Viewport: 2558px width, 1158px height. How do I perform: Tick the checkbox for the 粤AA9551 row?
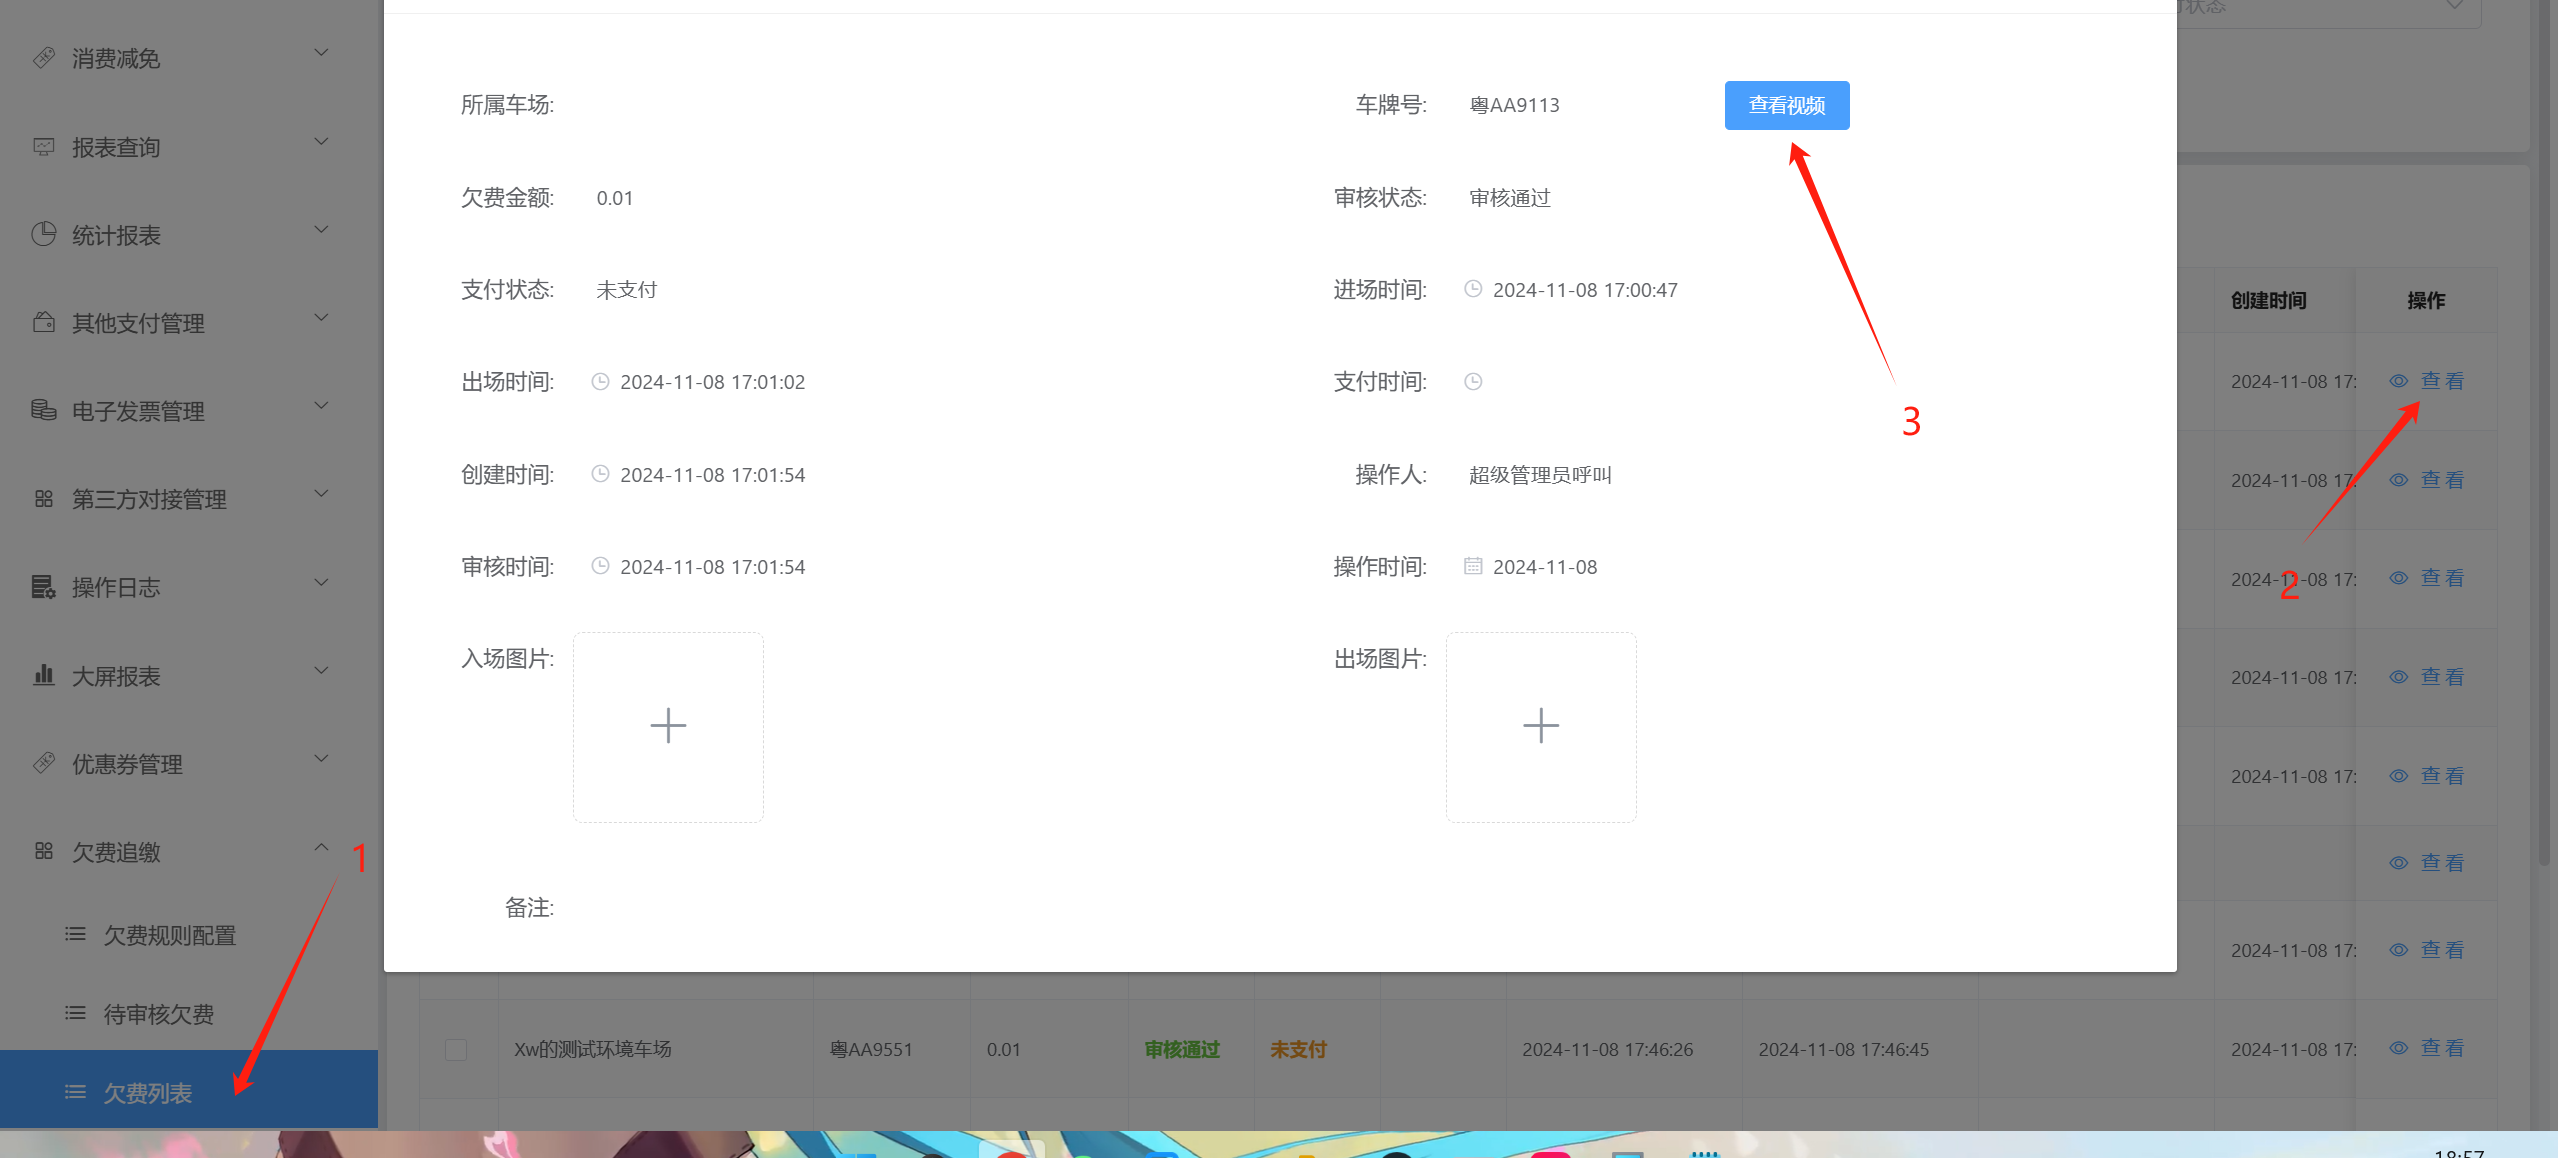click(456, 1049)
